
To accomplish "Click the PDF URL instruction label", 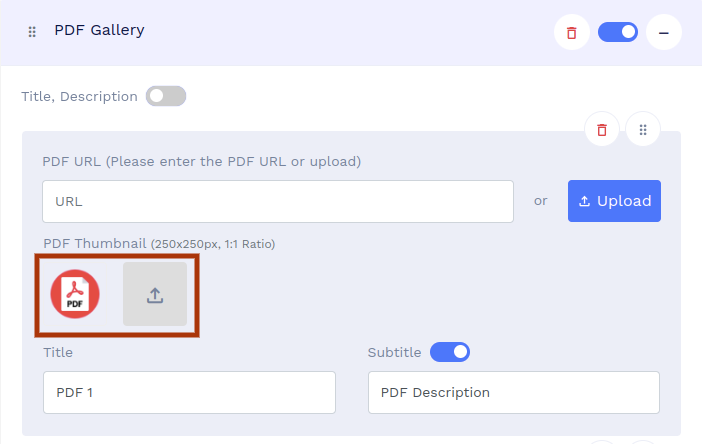I will click(x=201, y=161).
